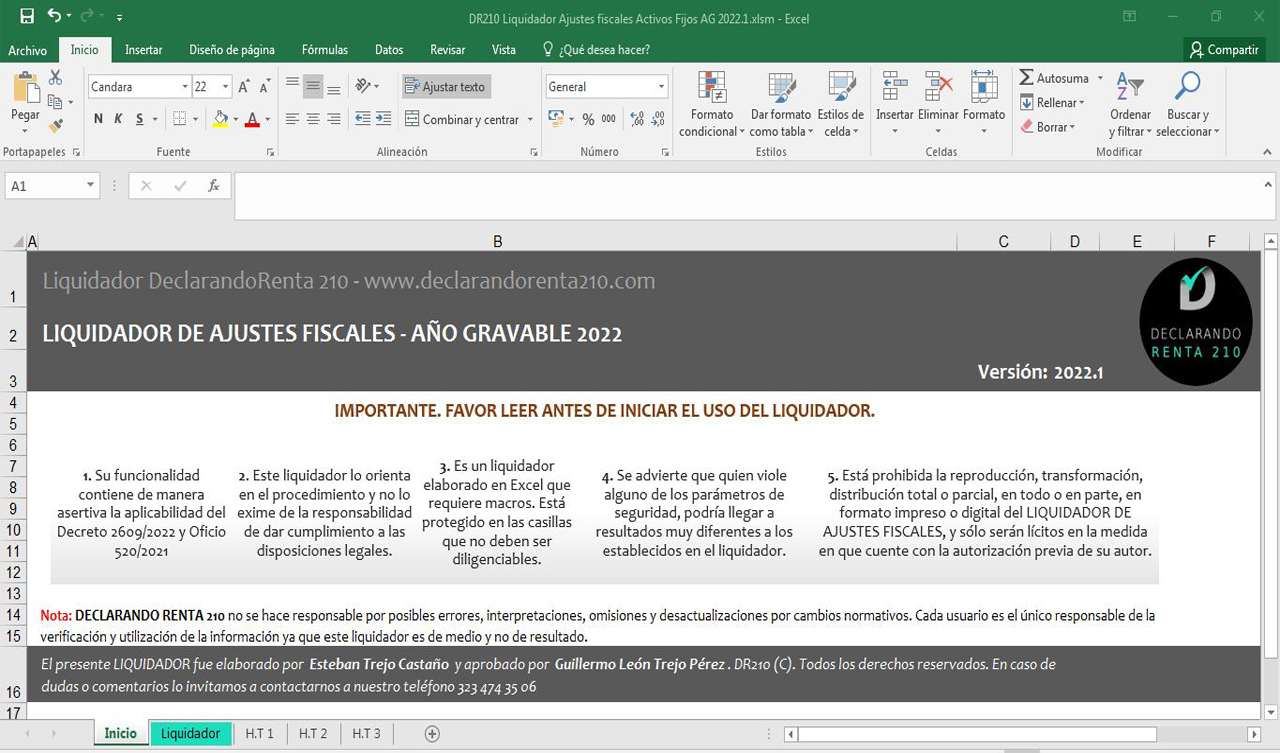Toggle italic (K) formatting
1280x753 pixels.
point(118,119)
